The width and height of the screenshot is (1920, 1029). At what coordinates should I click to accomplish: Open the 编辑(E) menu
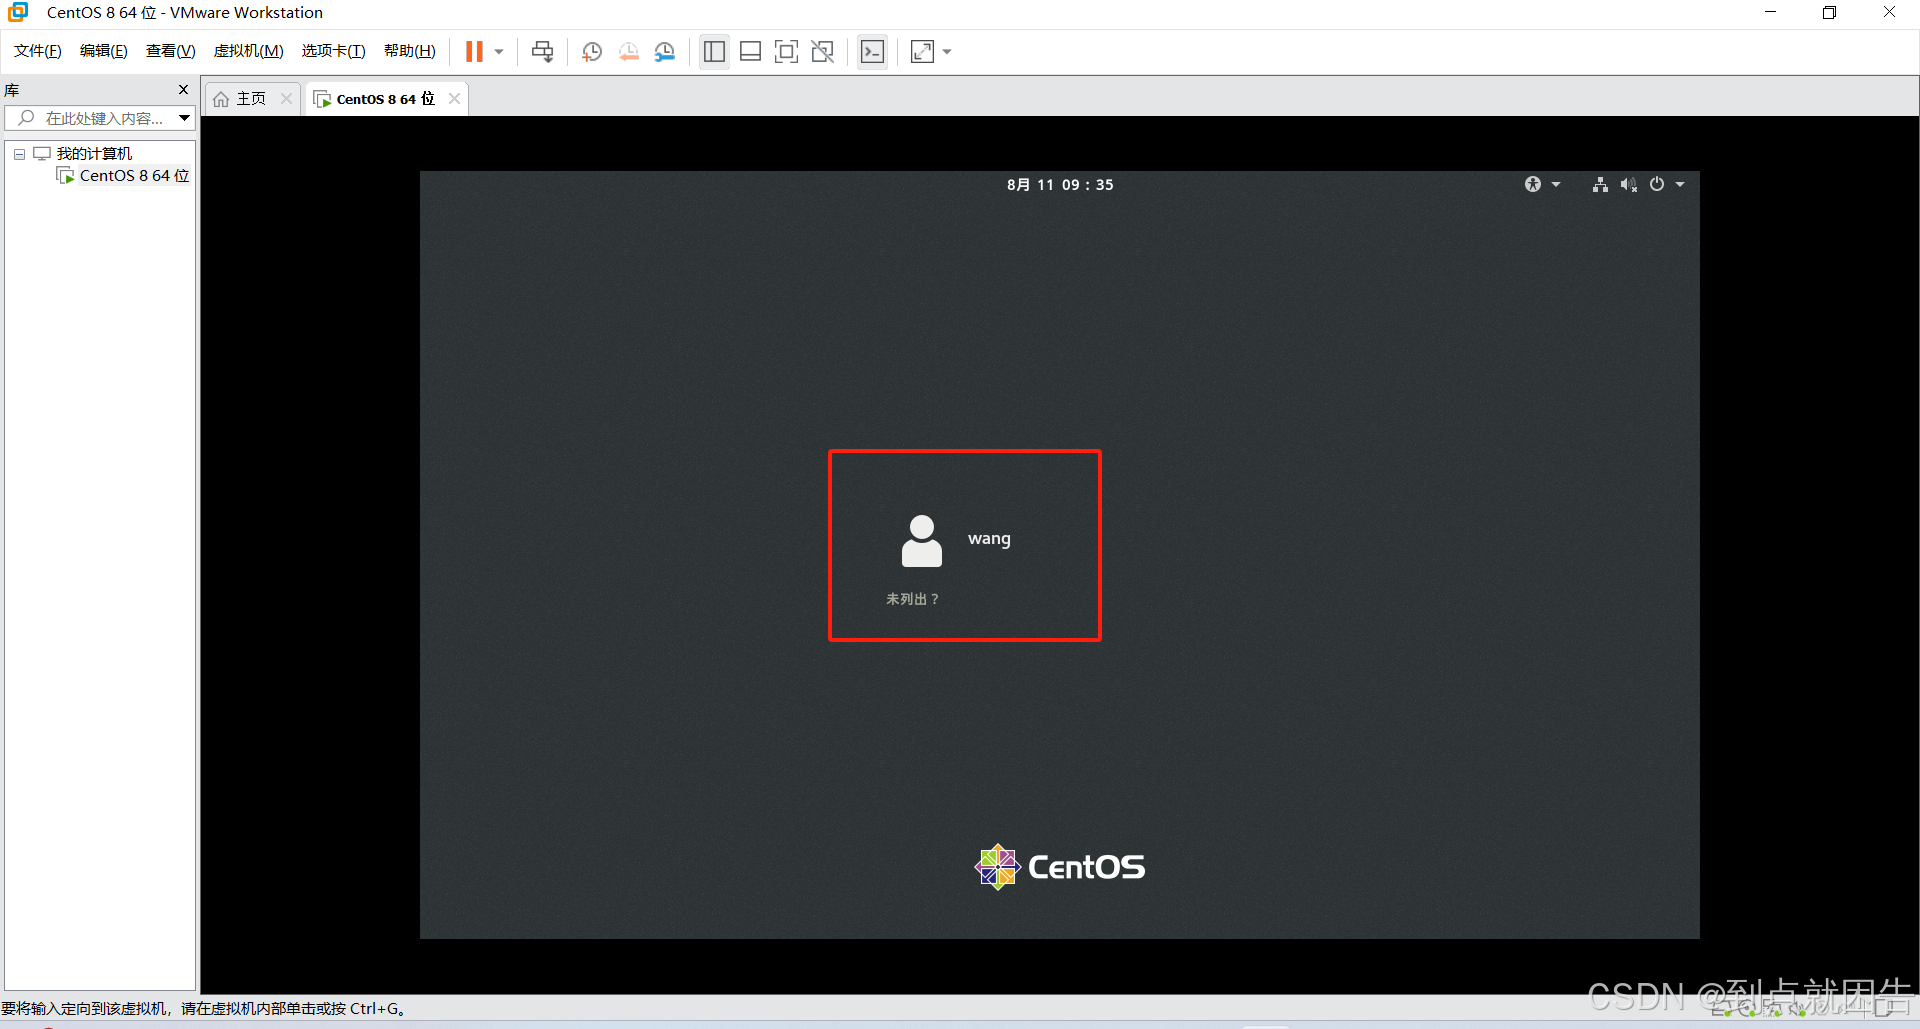[103, 51]
